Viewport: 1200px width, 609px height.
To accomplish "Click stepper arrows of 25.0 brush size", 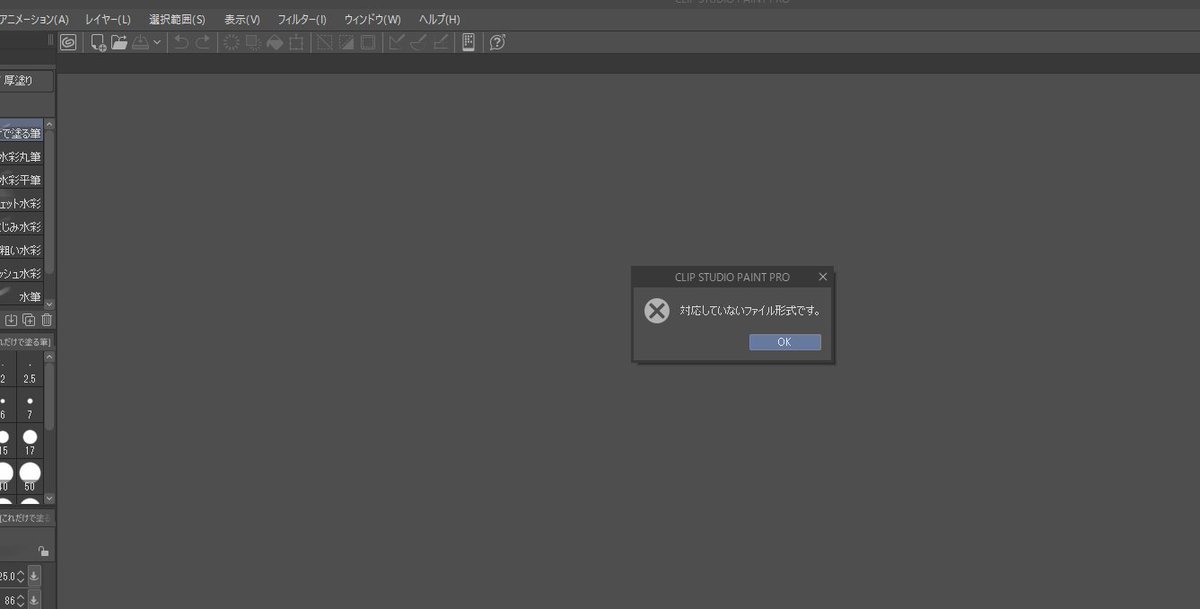I will click(x=21, y=576).
